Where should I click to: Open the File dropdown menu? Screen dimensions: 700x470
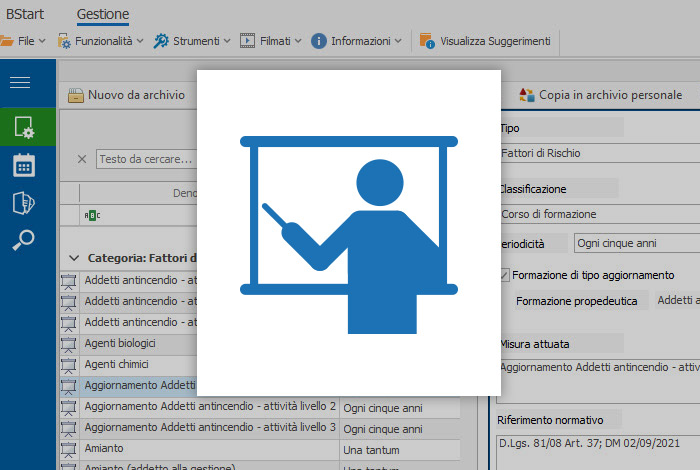click(x=20, y=41)
